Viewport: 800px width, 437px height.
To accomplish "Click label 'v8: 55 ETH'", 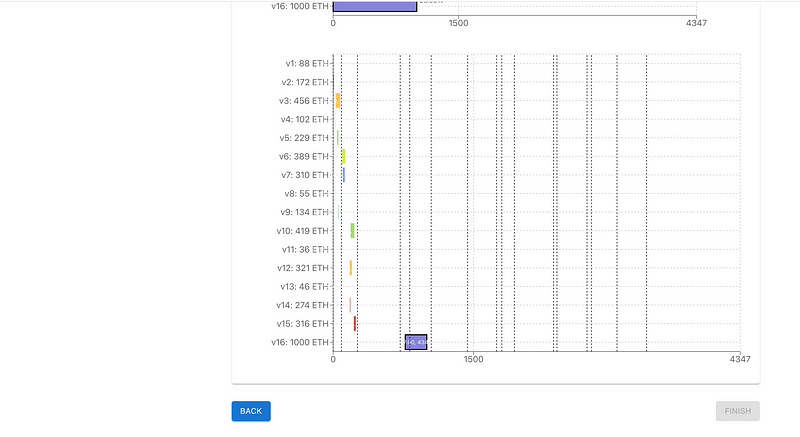I will pyautogui.click(x=307, y=193).
